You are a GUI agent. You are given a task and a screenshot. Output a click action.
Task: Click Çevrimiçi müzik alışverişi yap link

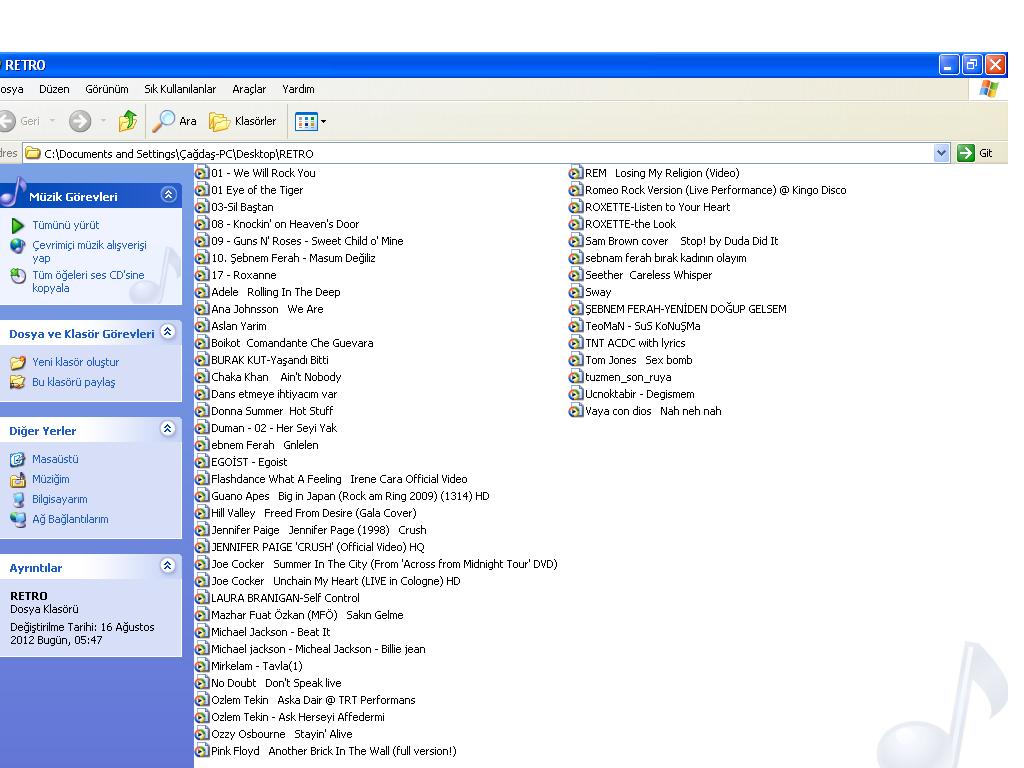[89, 251]
